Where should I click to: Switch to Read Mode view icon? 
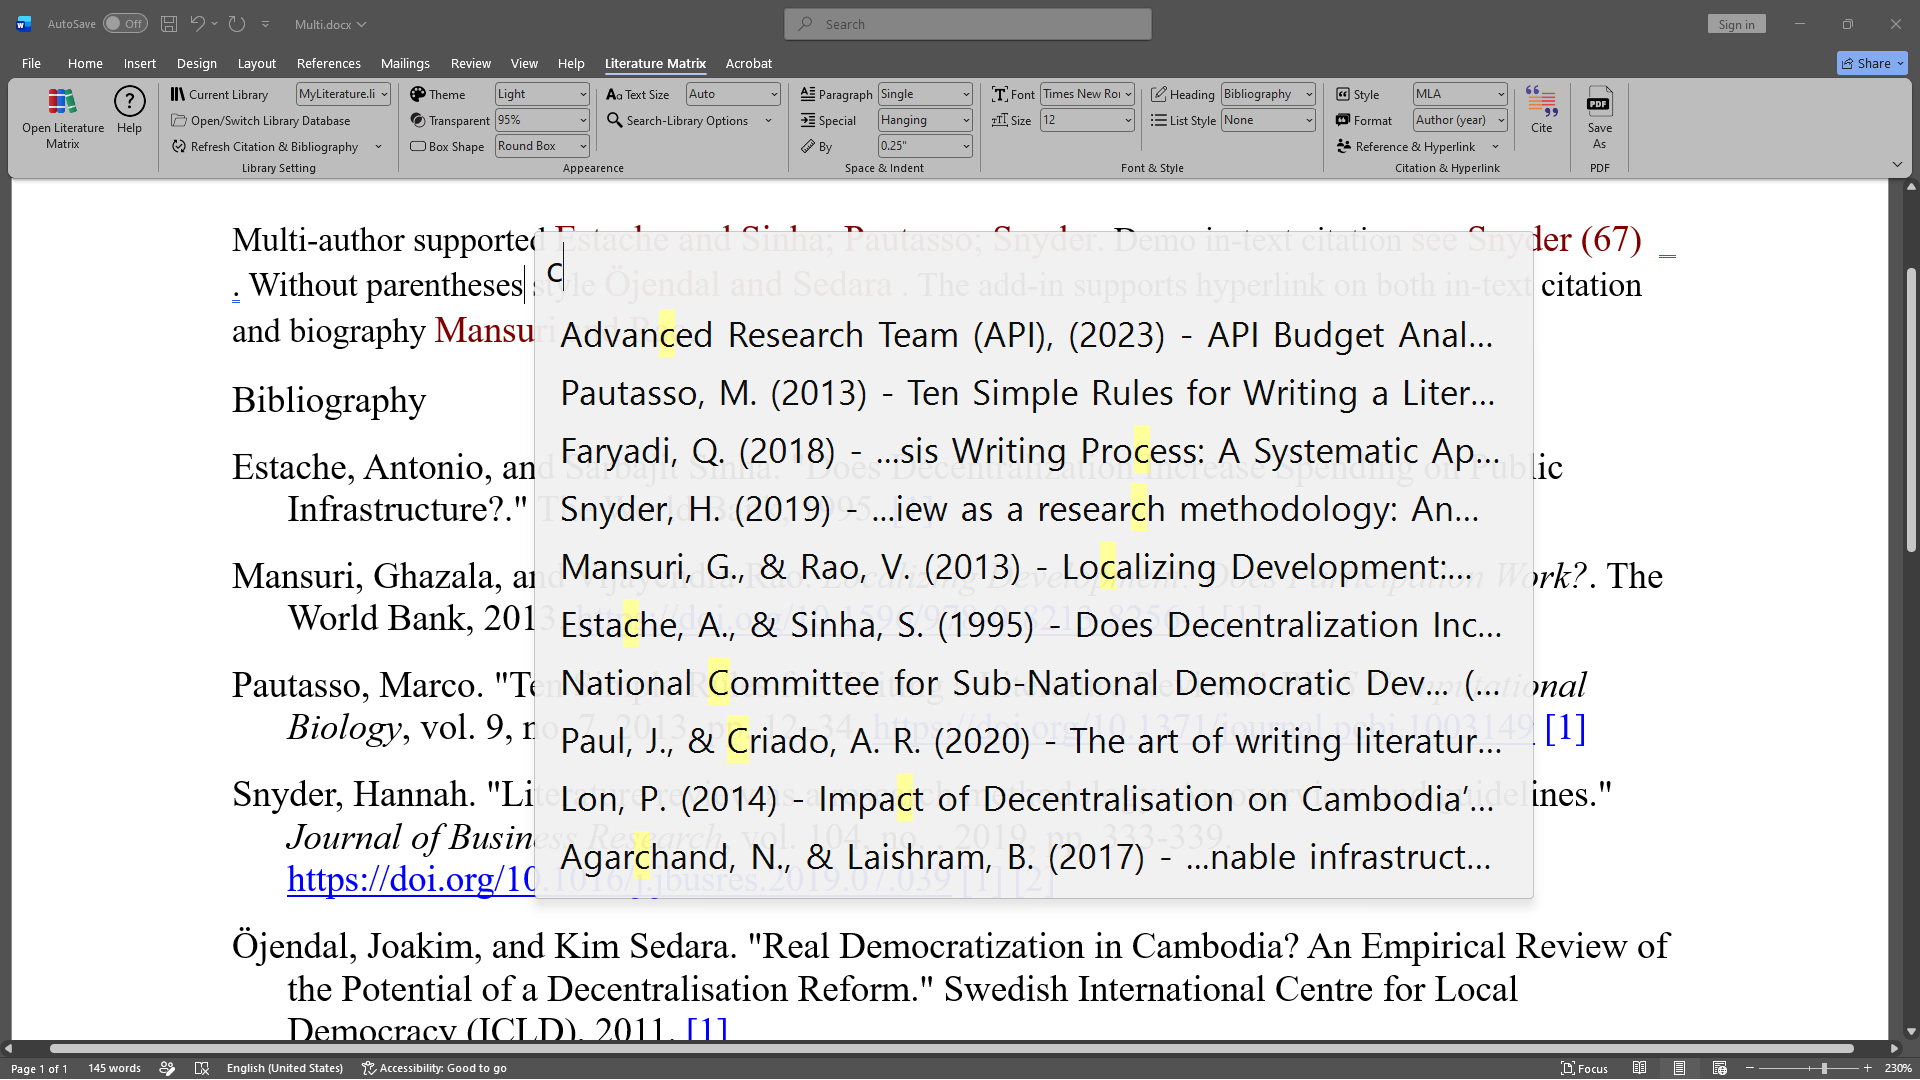pos(1639,1068)
